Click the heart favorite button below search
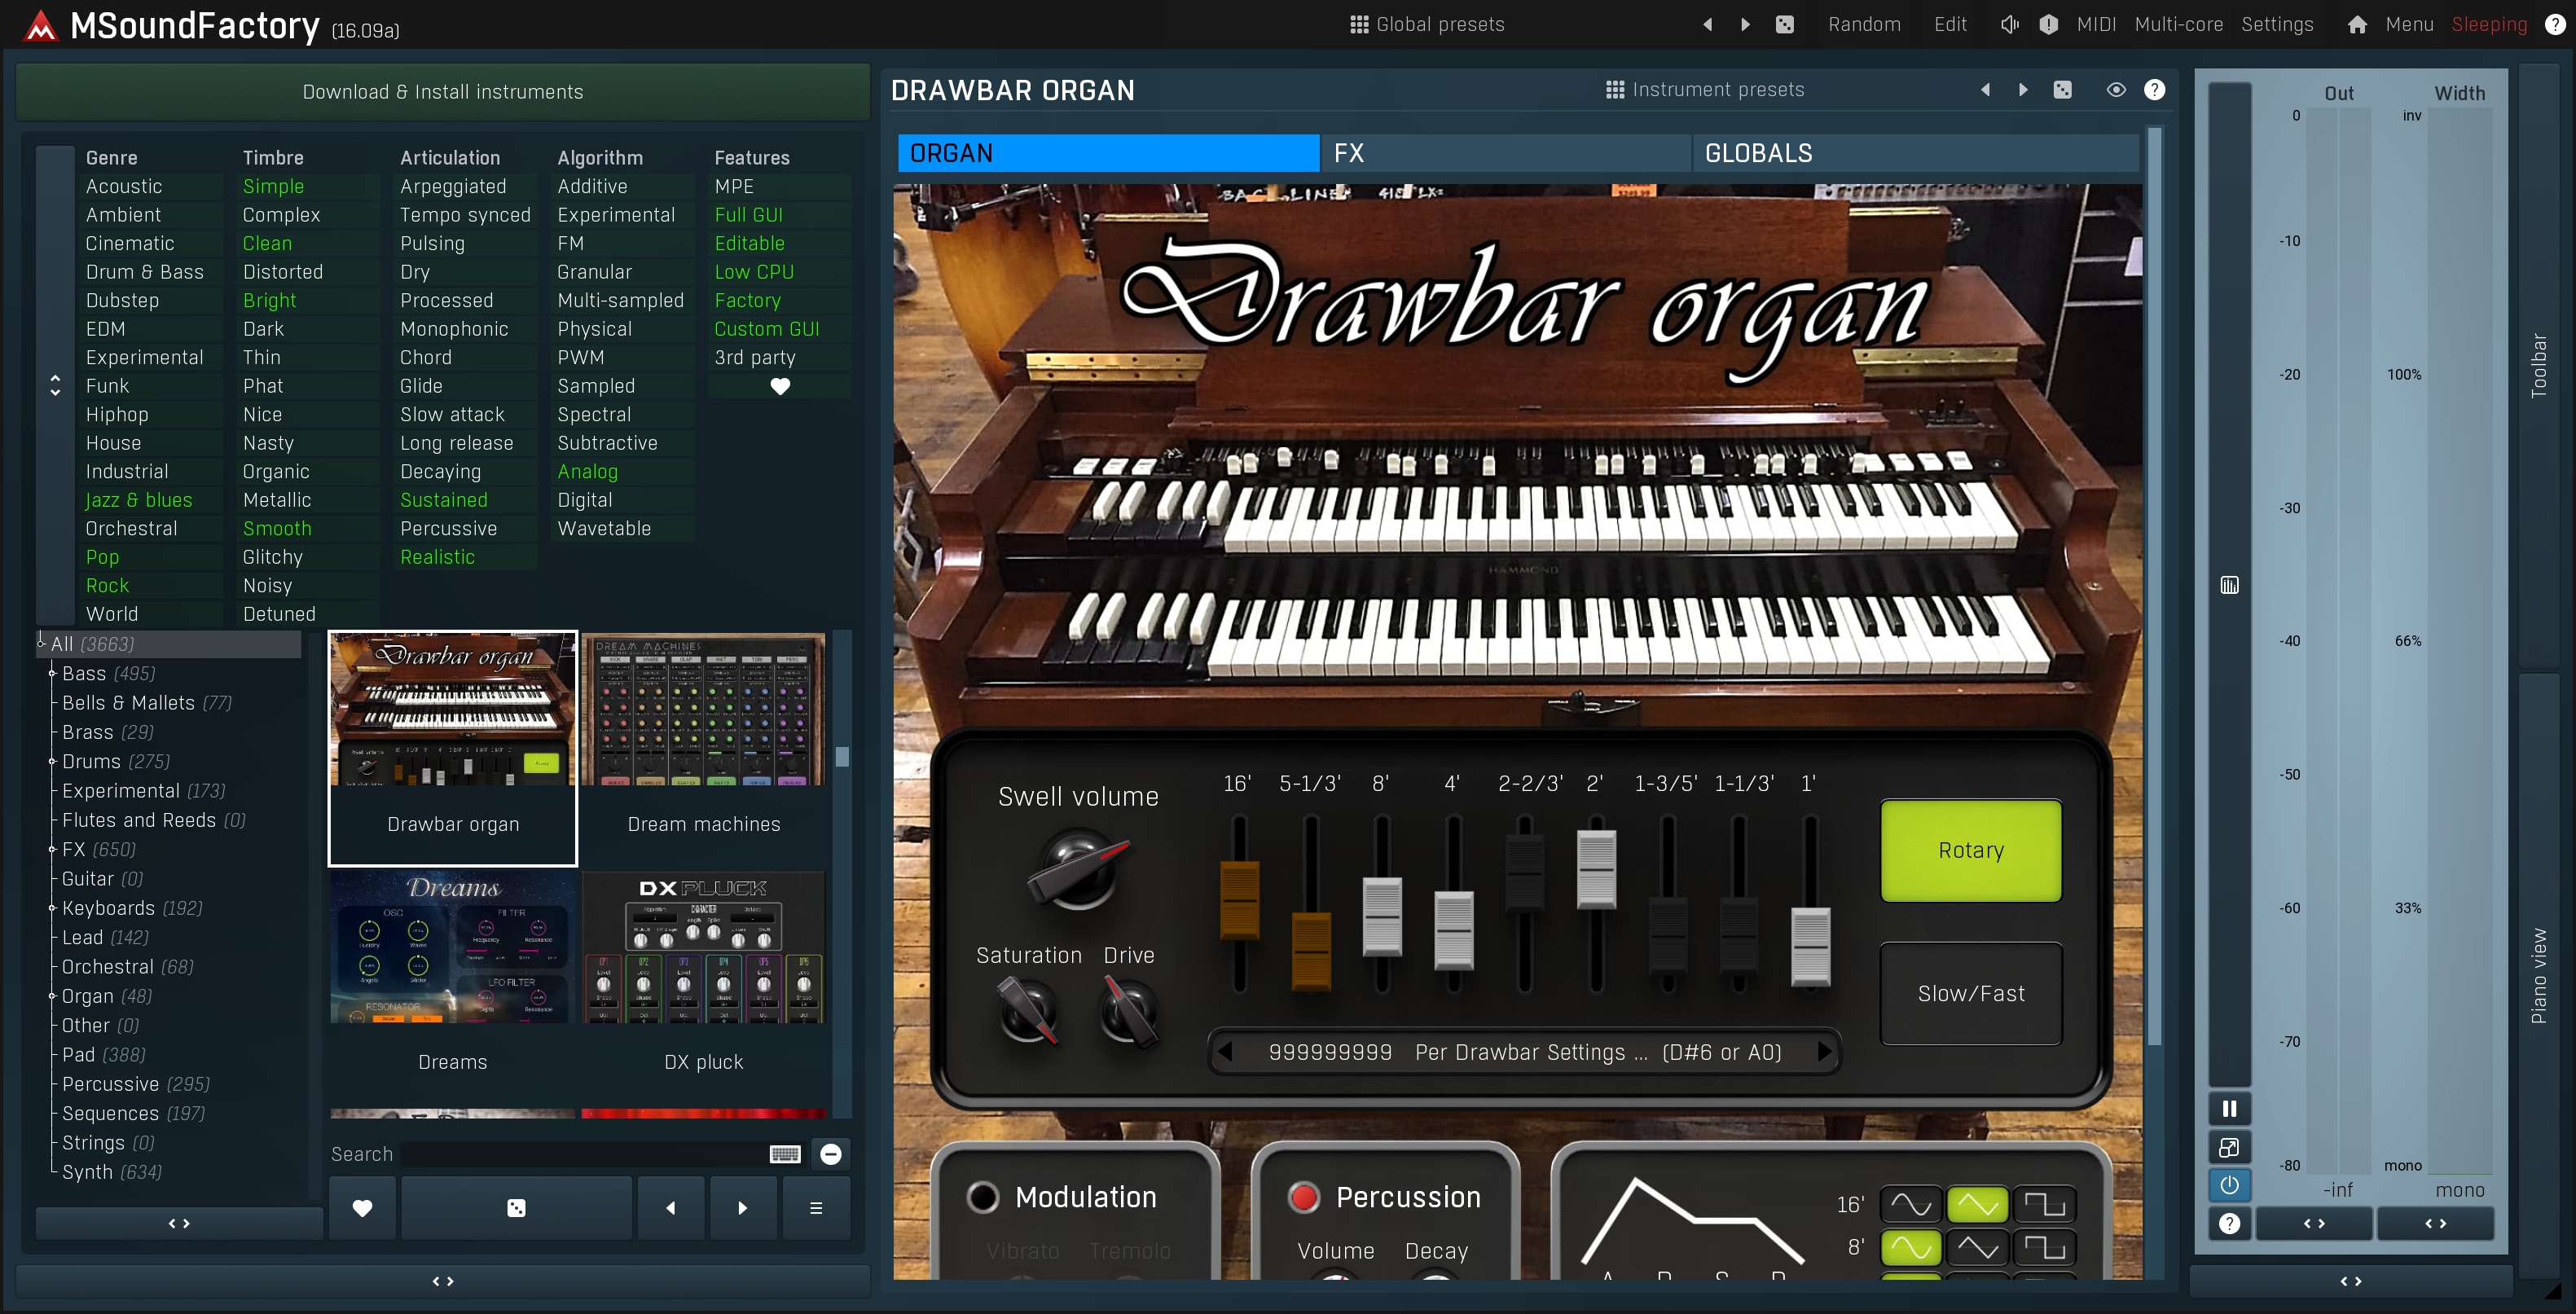This screenshot has height=1314, width=2576. click(x=362, y=1208)
